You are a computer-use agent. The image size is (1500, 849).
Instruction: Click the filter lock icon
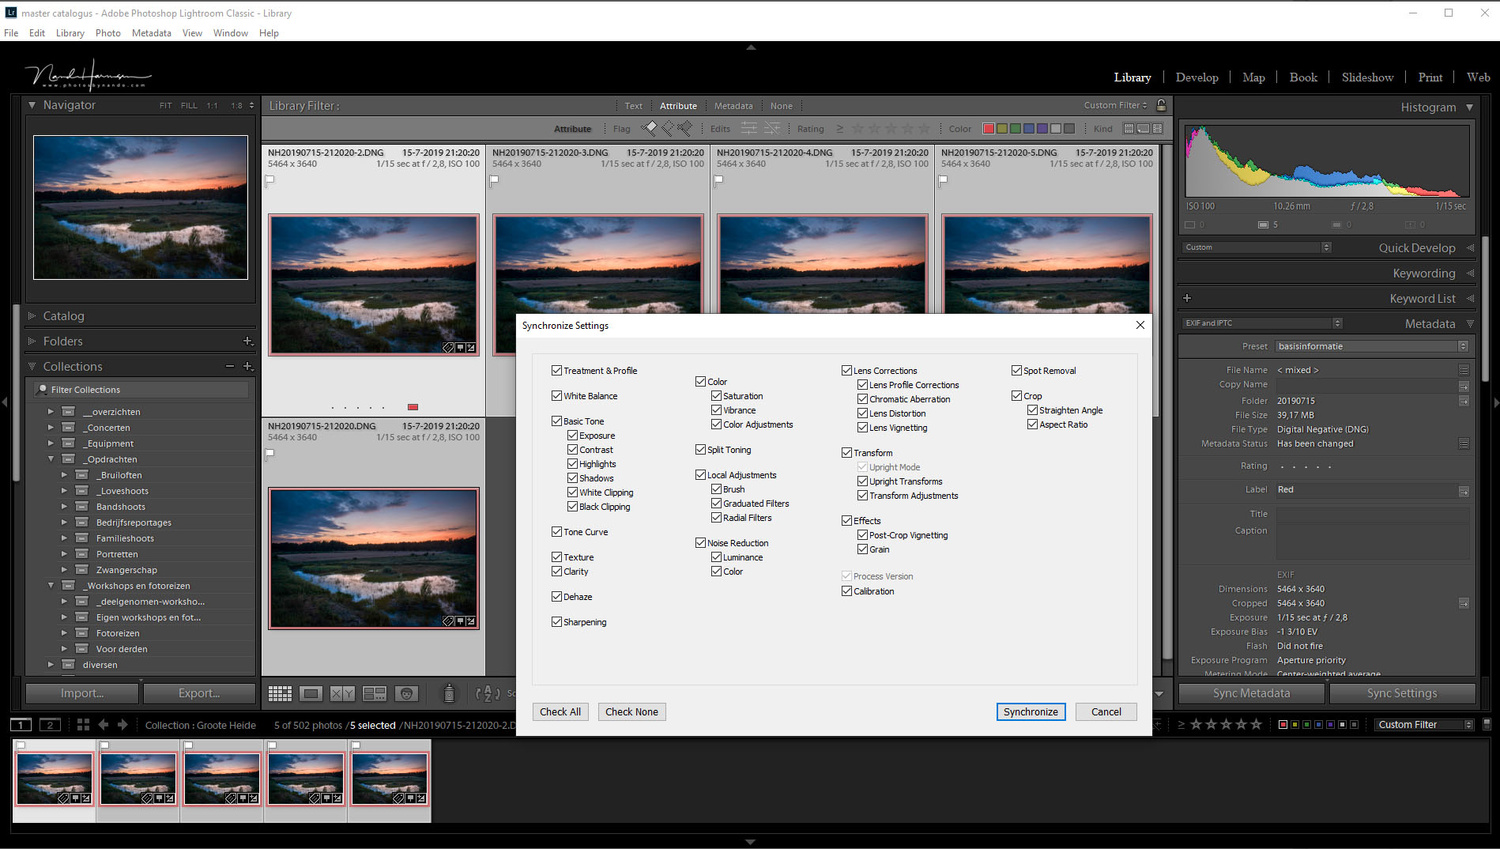(1161, 105)
